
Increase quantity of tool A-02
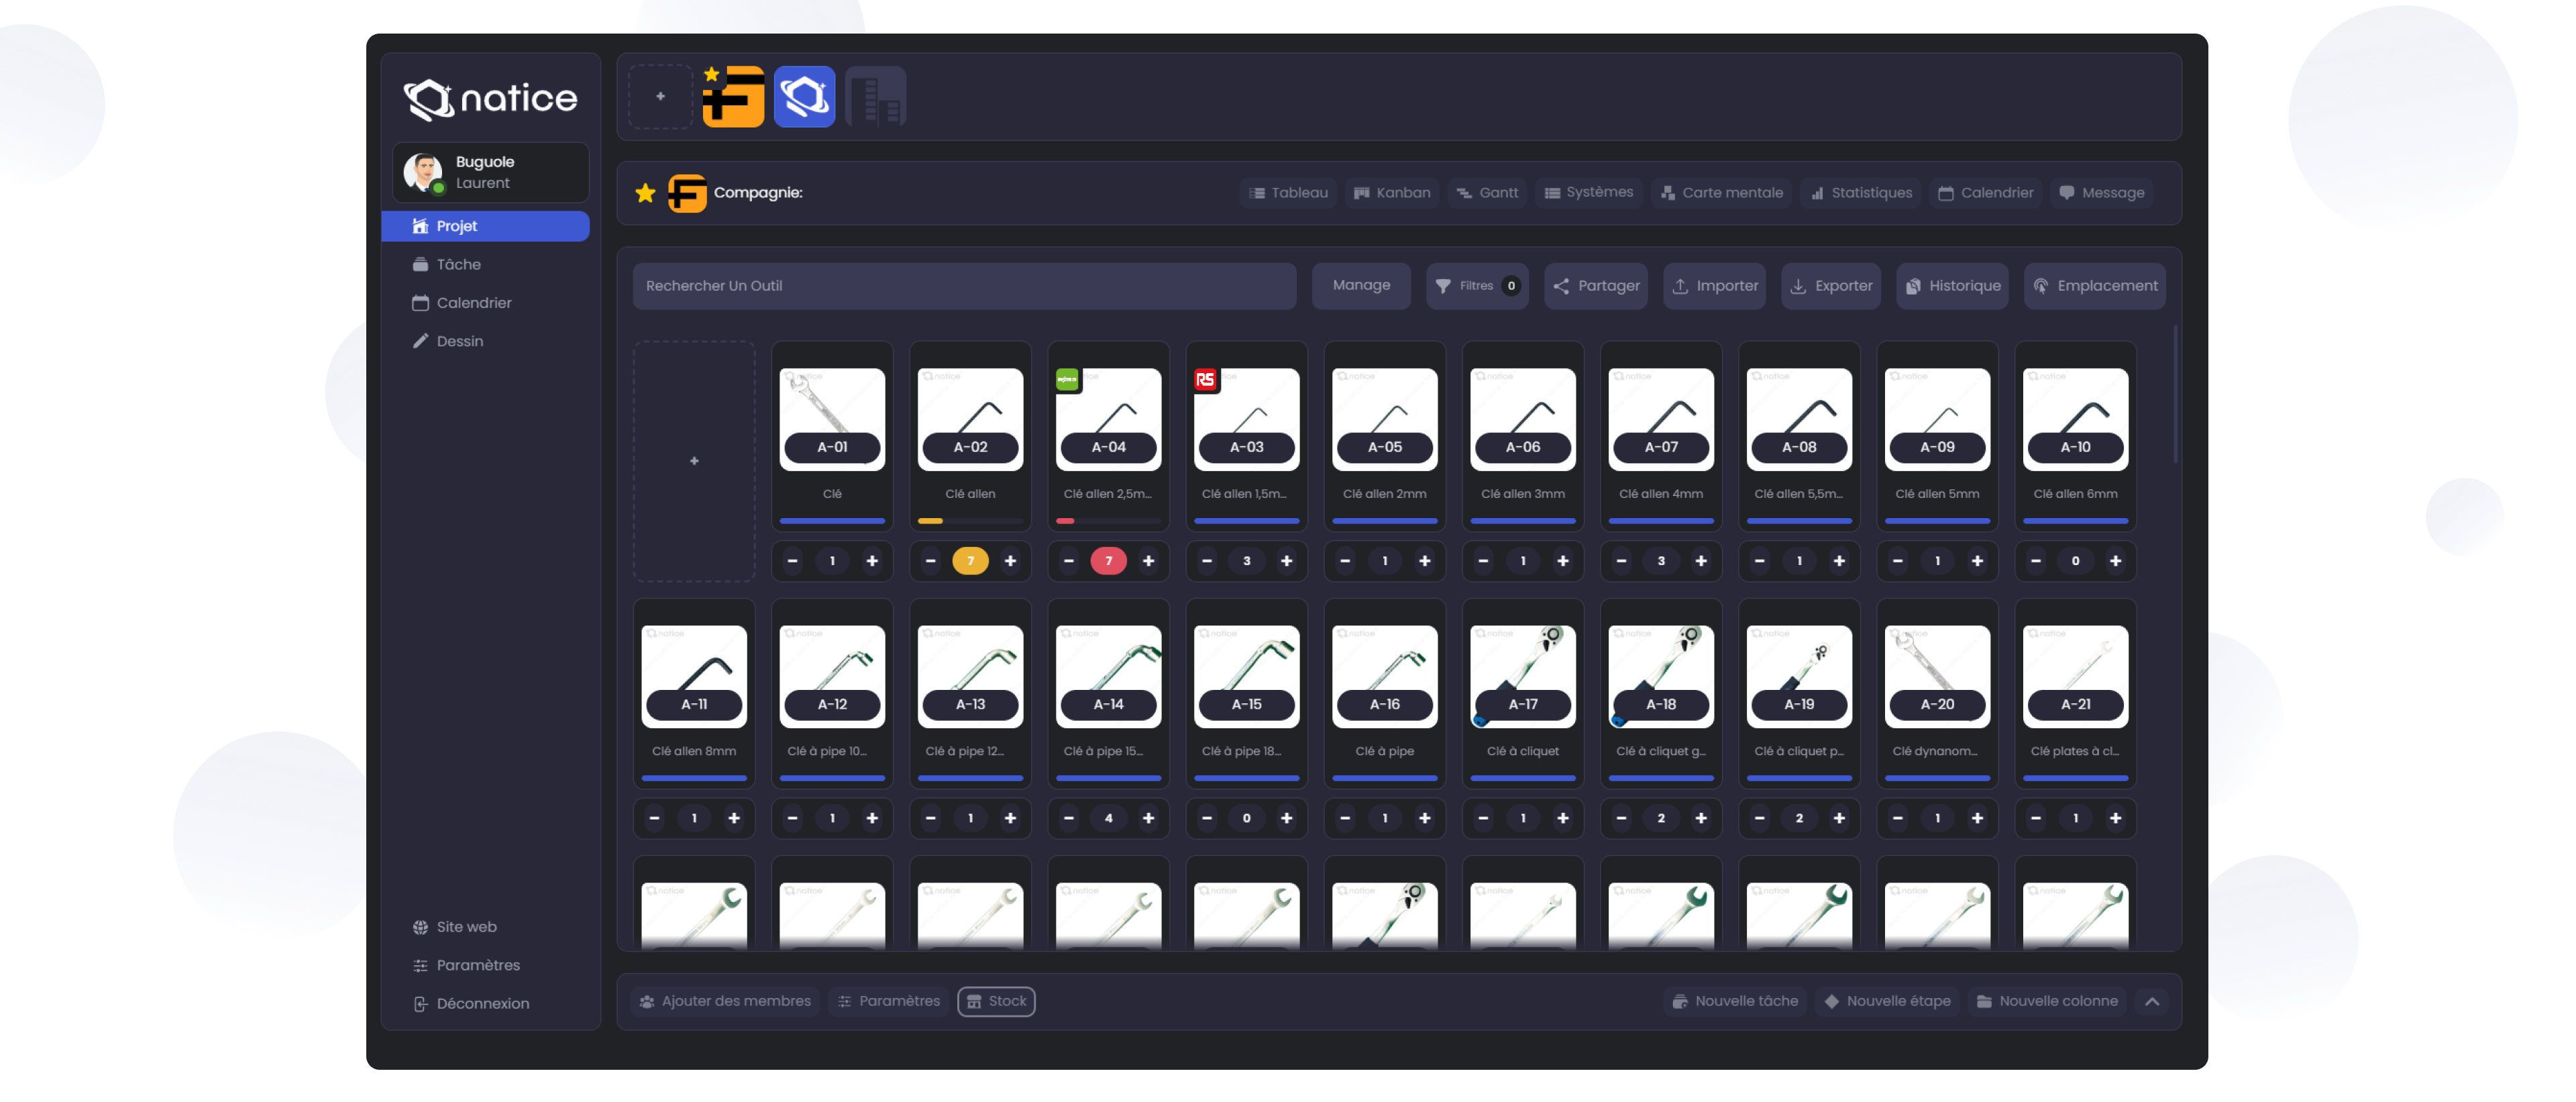click(x=1010, y=561)
